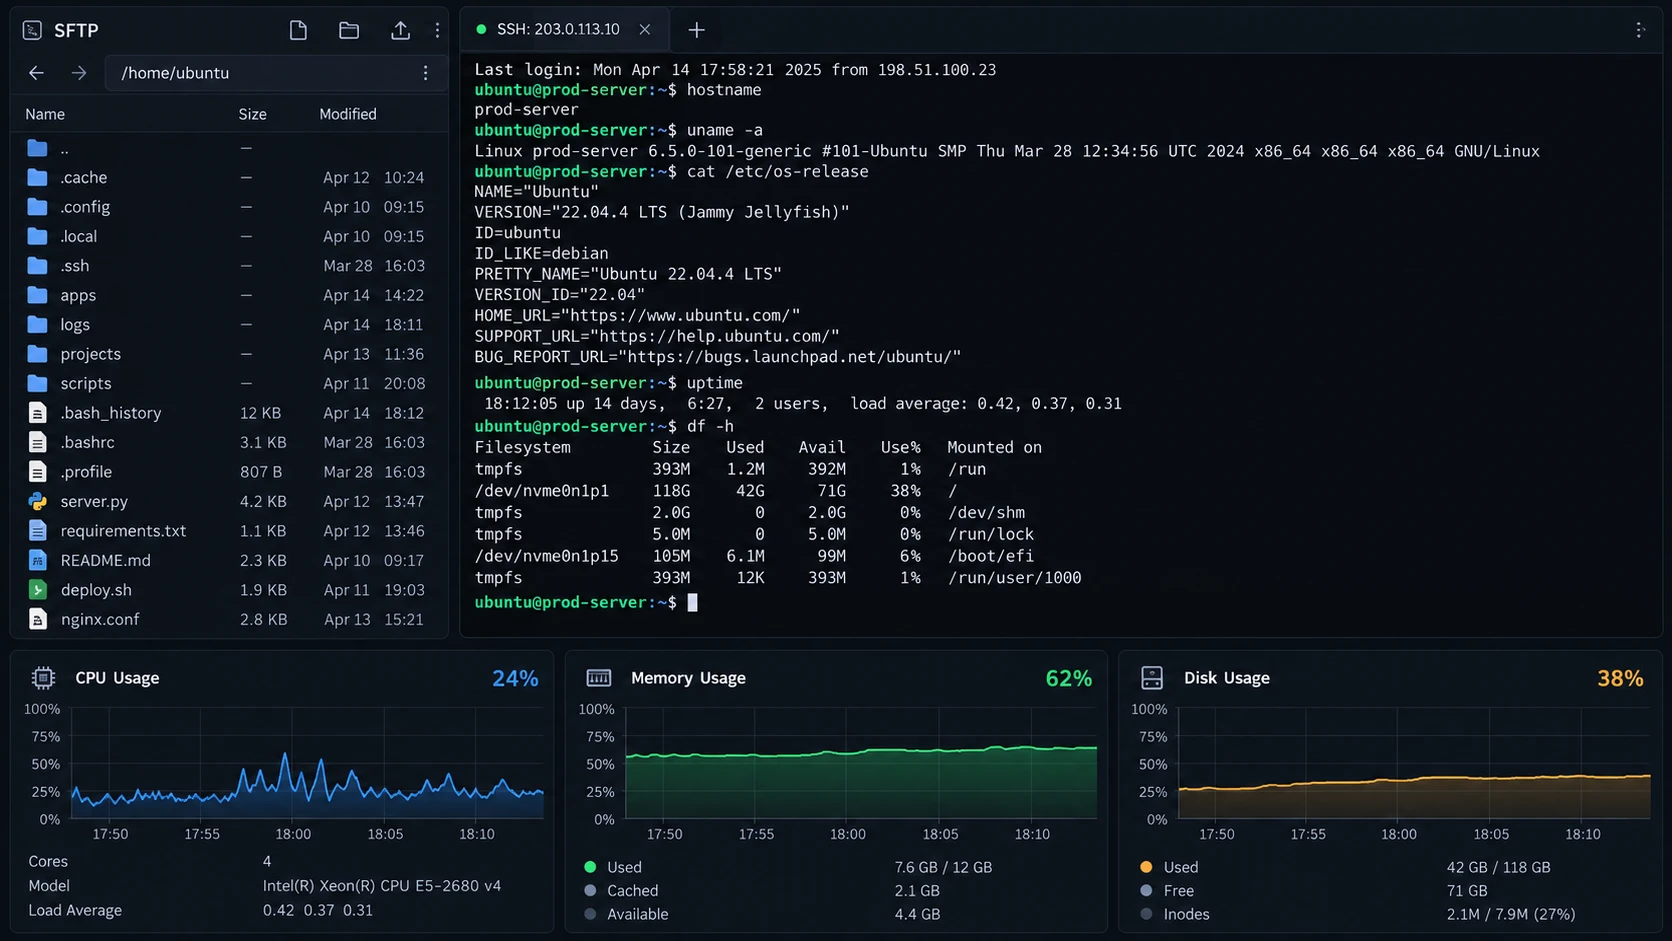
Task: Toggle the Inodes series in Disk legend
Action: click(x=1175, y=914)
